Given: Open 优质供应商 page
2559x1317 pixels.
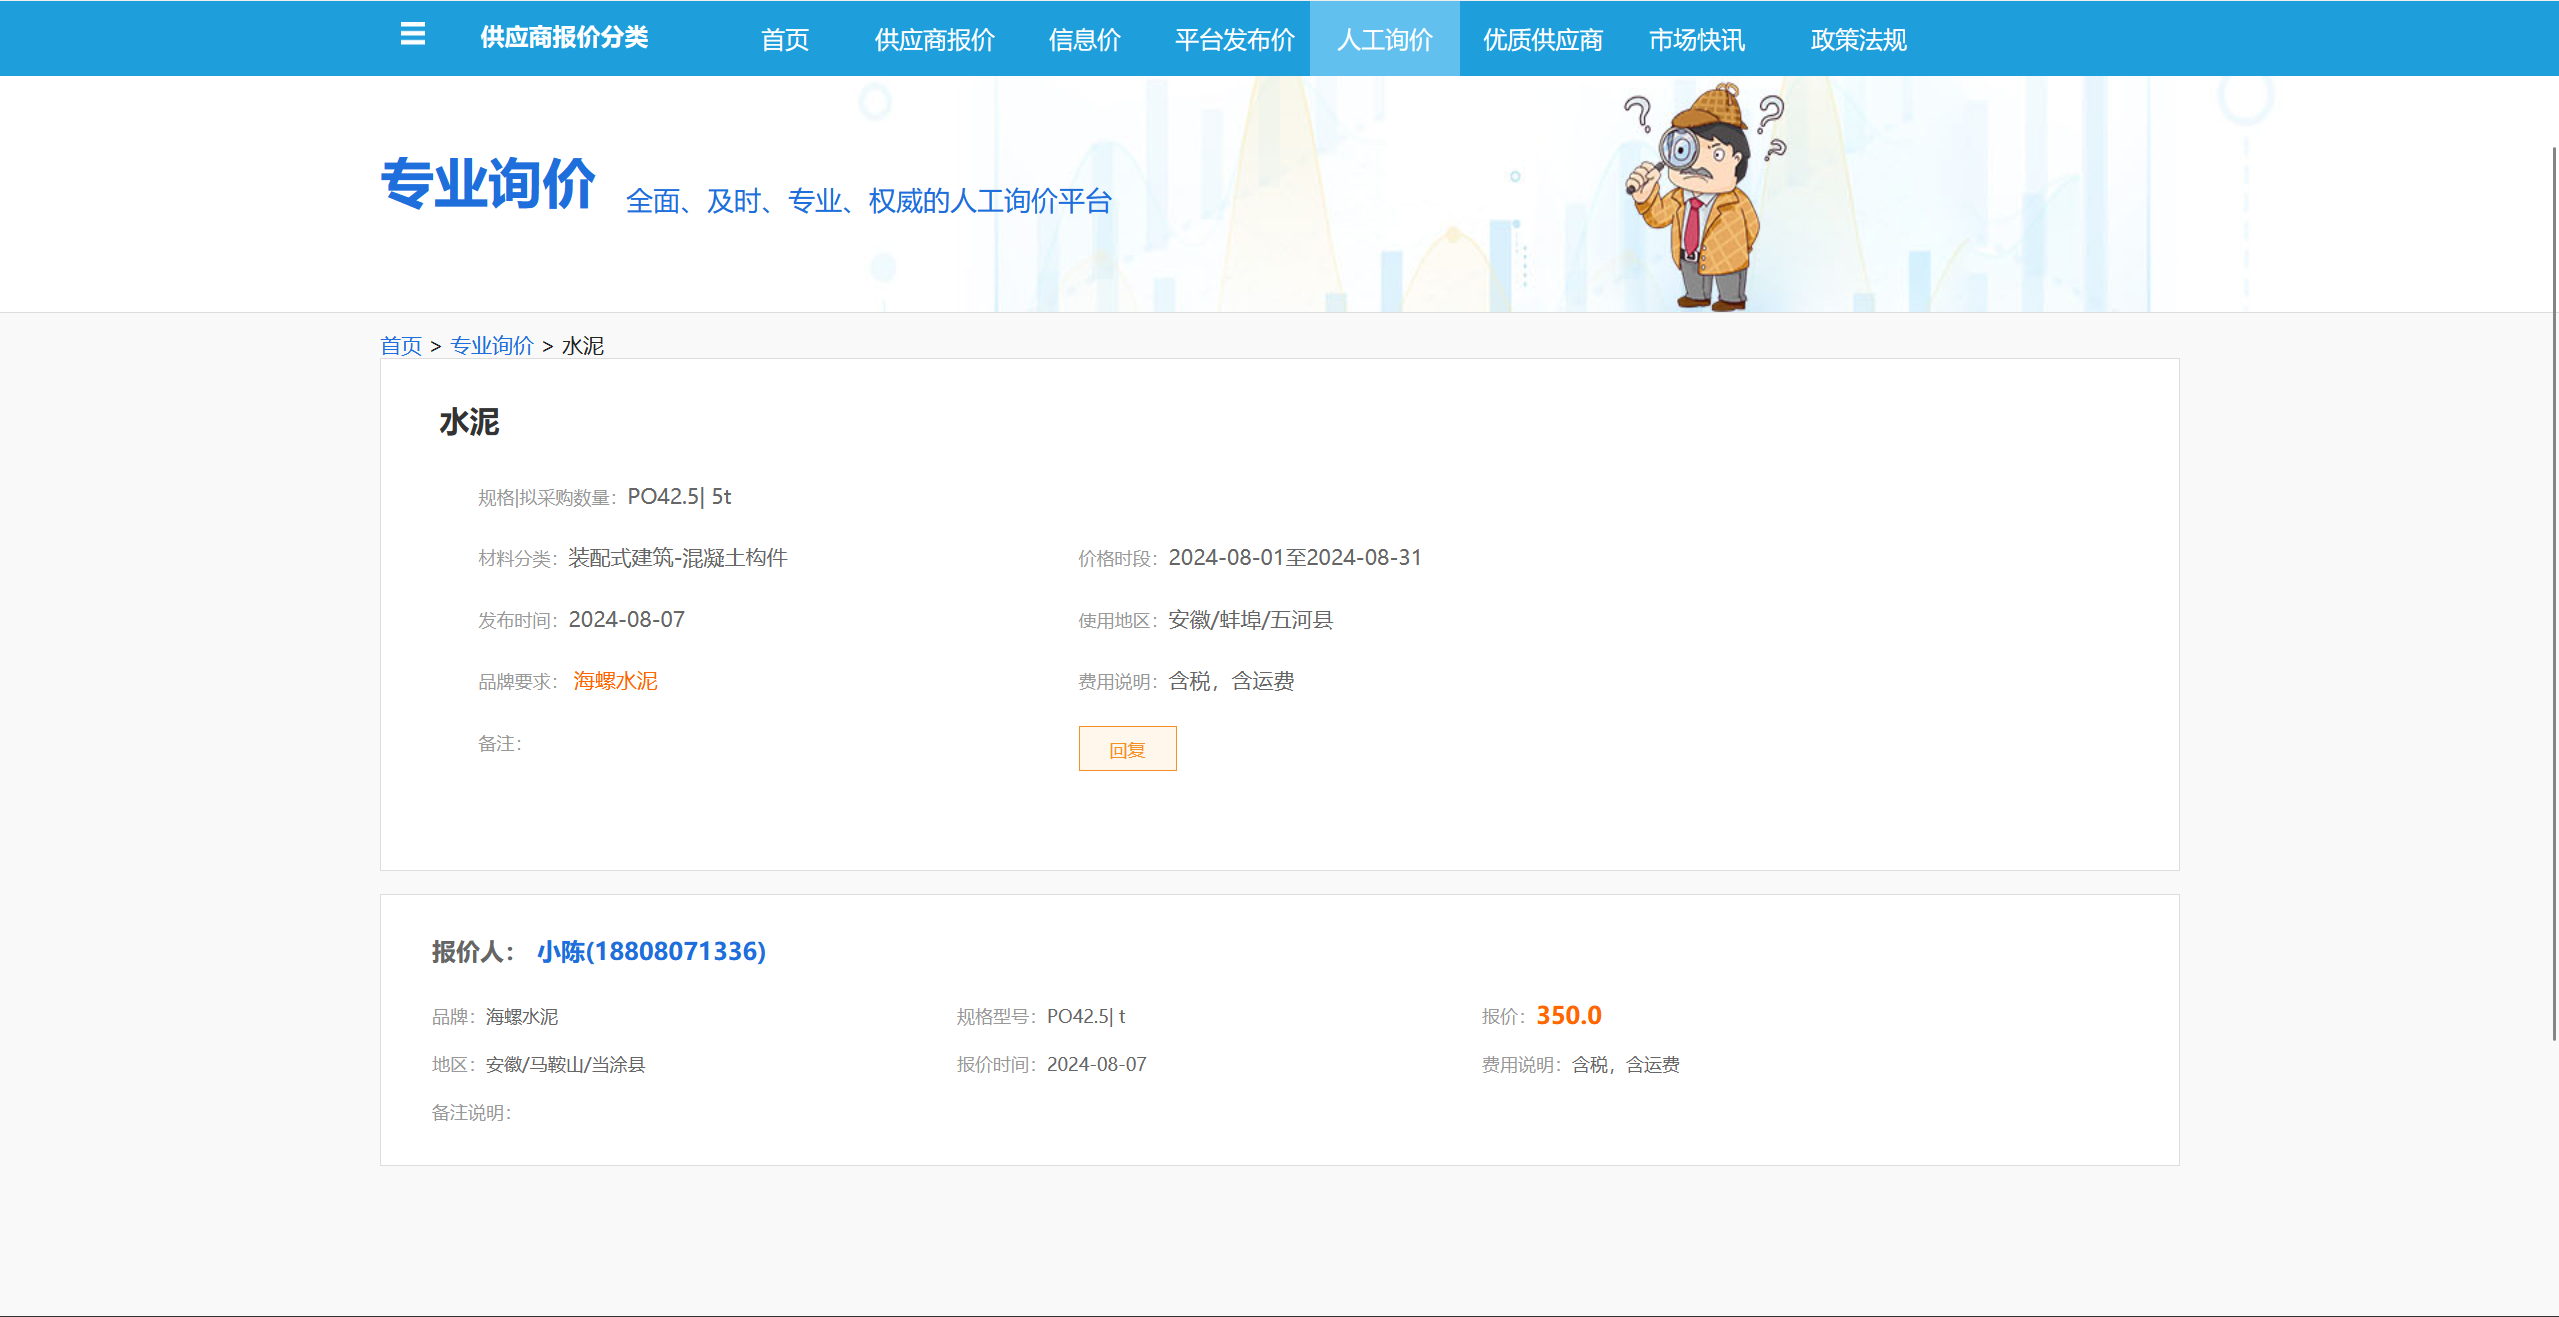Looking at the screenshot, I should point(1542,40).
